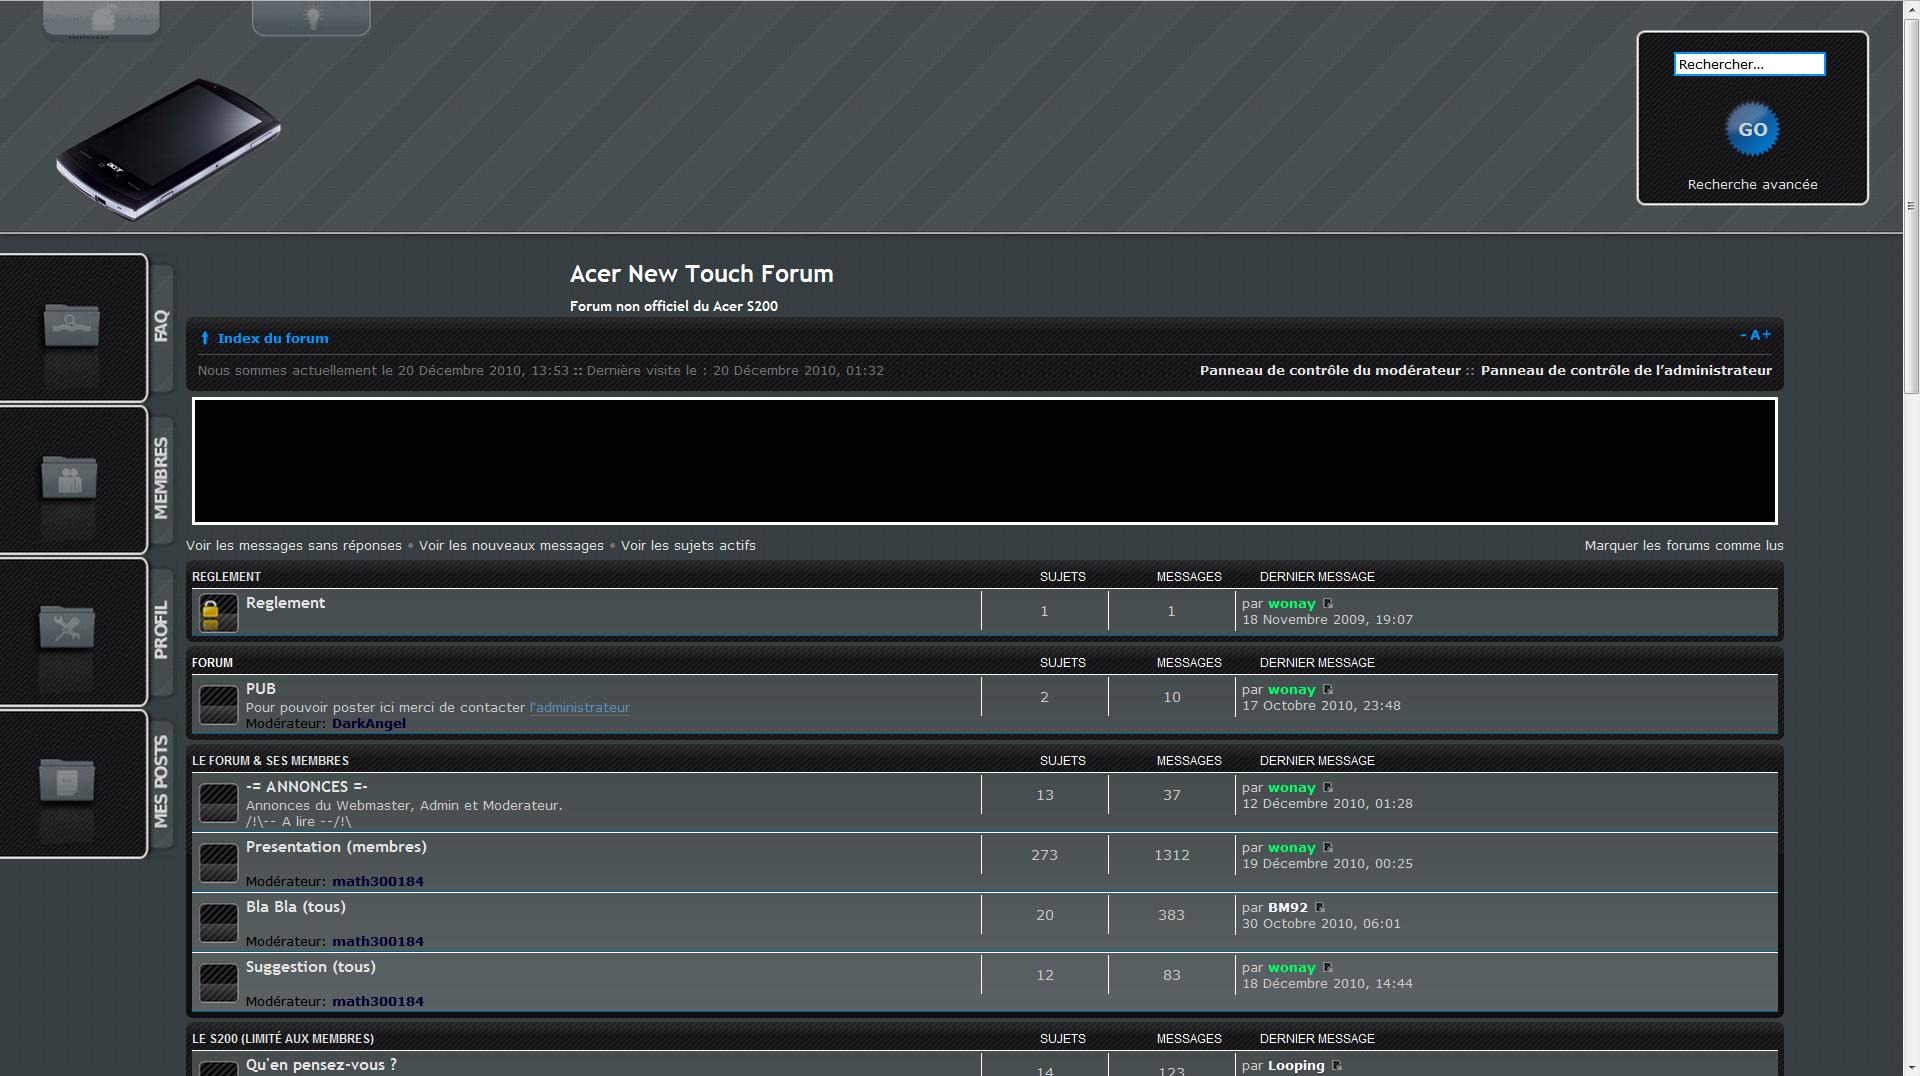View latest post icon in PUB row
This screenshot has height=1076, width=1920.
(1328, 690)
